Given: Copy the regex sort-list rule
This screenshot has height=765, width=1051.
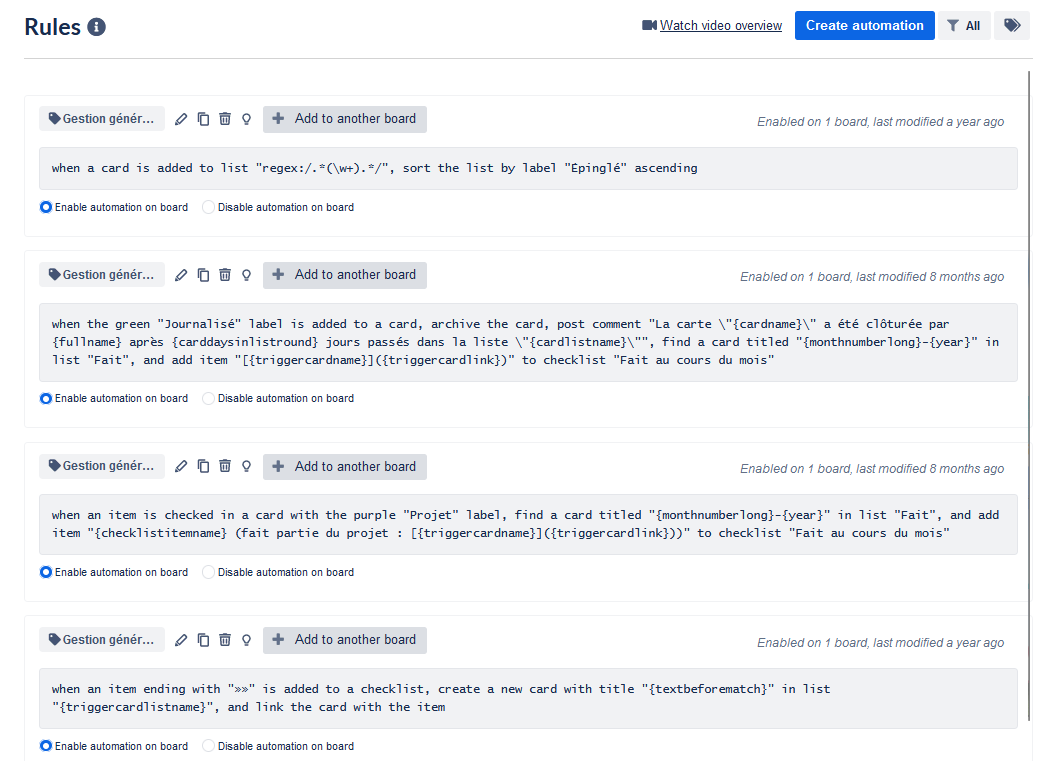Looking at the screenshot, I should 203,119.
